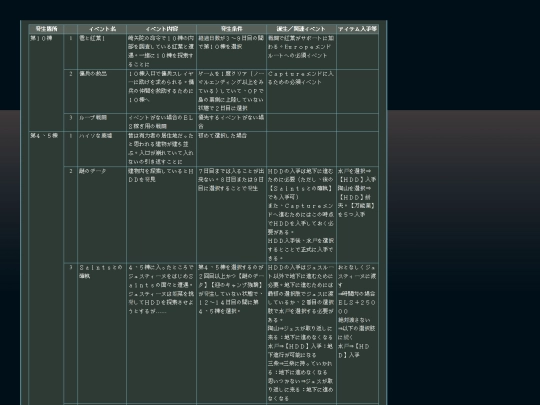Click the '建物内を探索しているとHDDを発見' cell

(162, 215)
